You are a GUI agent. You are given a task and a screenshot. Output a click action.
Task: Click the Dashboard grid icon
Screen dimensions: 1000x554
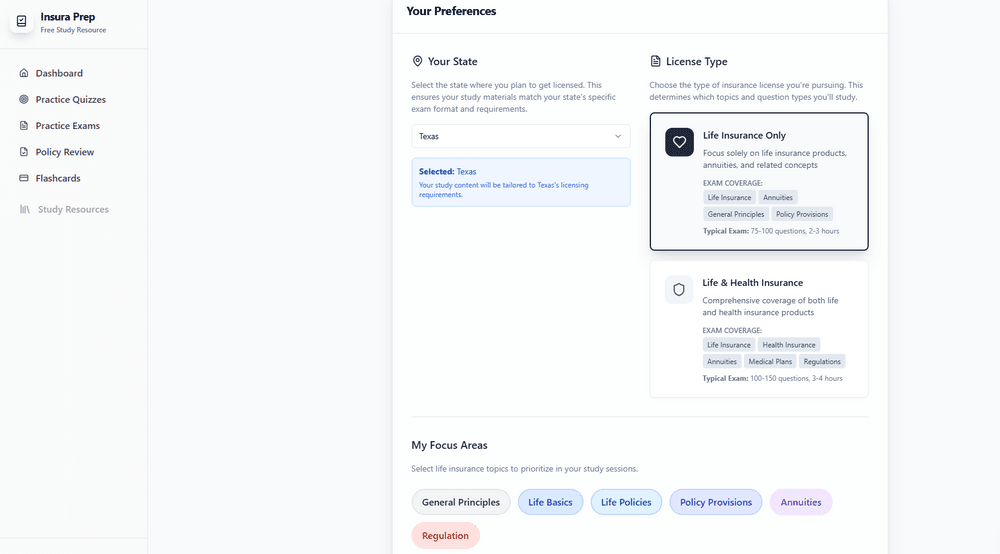(24, 73)
